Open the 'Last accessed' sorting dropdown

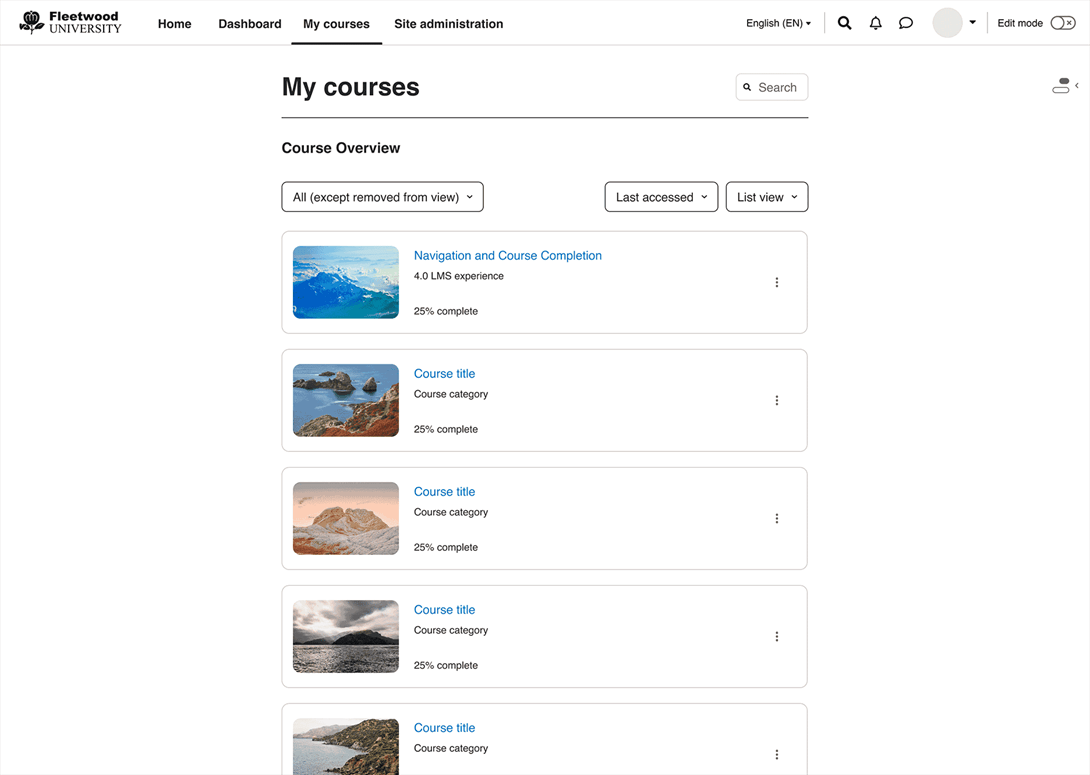(x=661, y=197)
